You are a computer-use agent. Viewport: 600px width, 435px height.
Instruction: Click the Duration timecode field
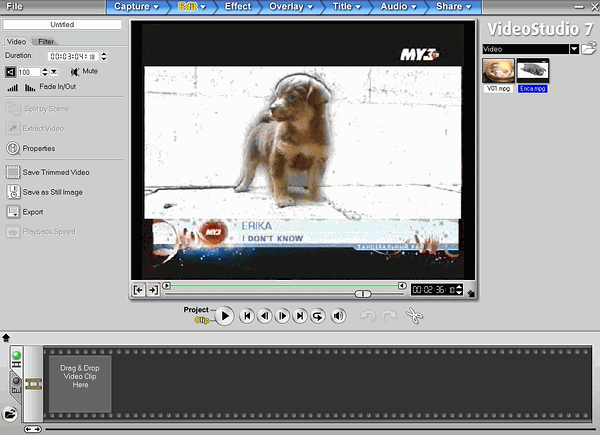[x=73, y=56]
